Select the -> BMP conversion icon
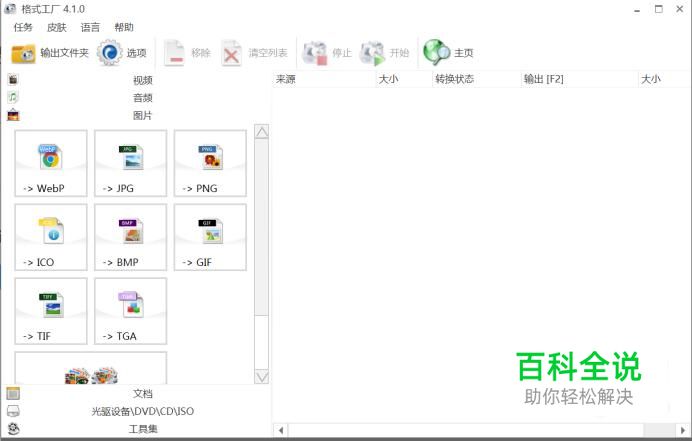Screen dimensions: 692x441 point(131,237)
